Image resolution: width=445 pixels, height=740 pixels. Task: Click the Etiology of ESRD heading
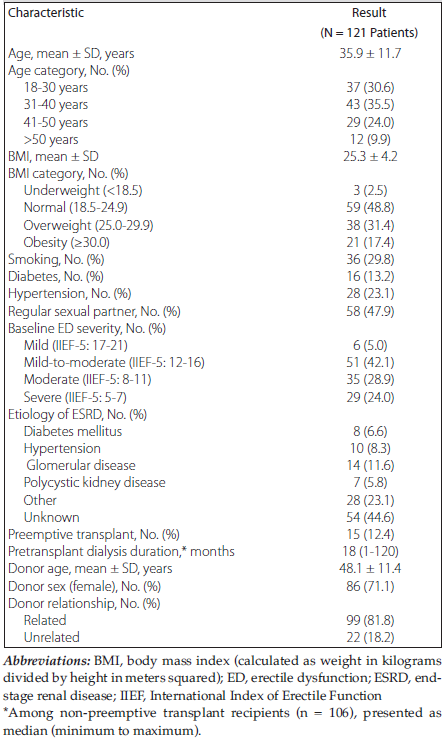click(x=77, y=414)
